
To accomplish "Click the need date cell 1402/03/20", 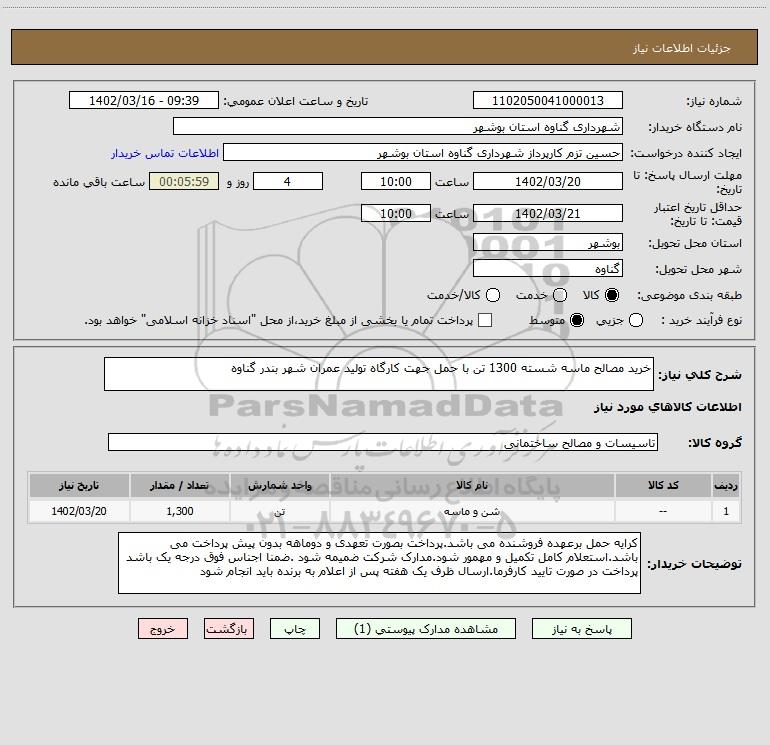I will pos(79,511).
